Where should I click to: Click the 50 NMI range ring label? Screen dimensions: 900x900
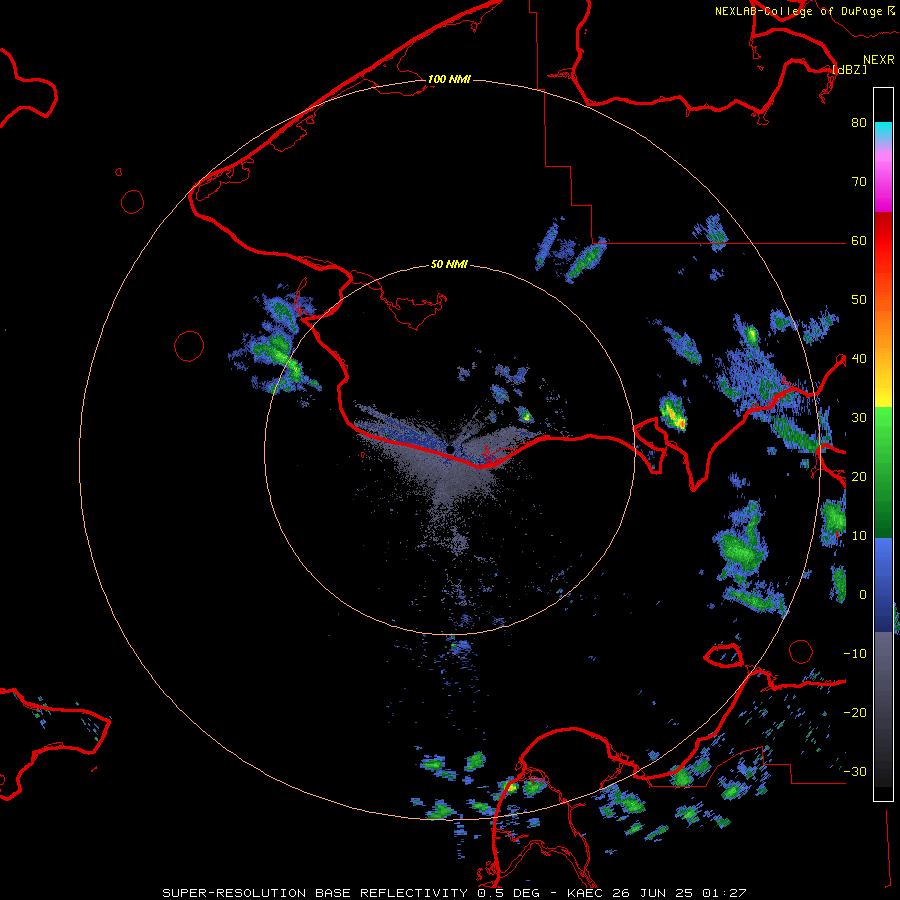[449, 265]
